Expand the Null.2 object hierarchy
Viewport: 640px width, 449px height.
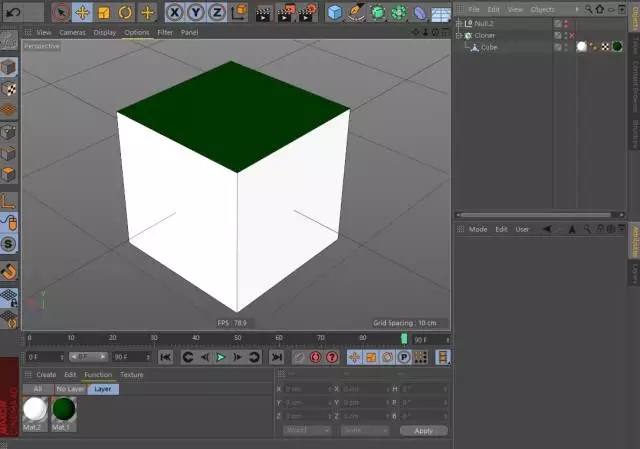click(x=458, y=23)
